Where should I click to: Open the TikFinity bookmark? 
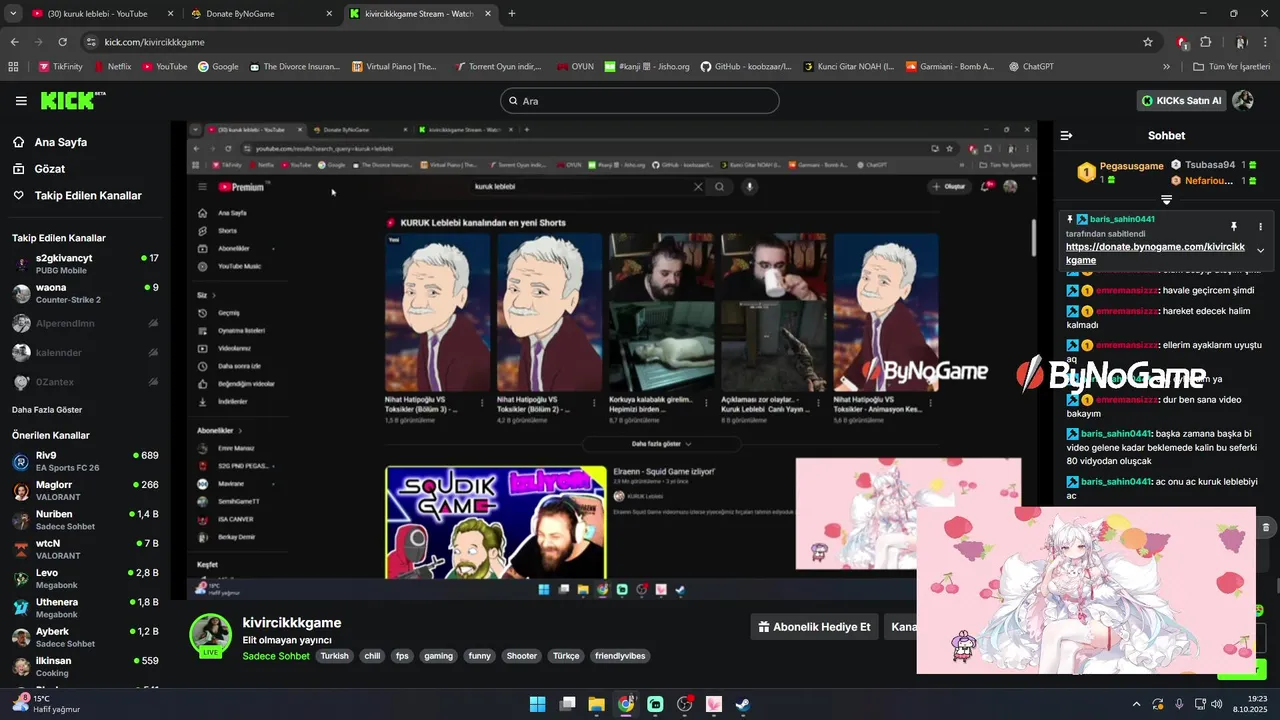pyautogui.click(x=60, y=67)
